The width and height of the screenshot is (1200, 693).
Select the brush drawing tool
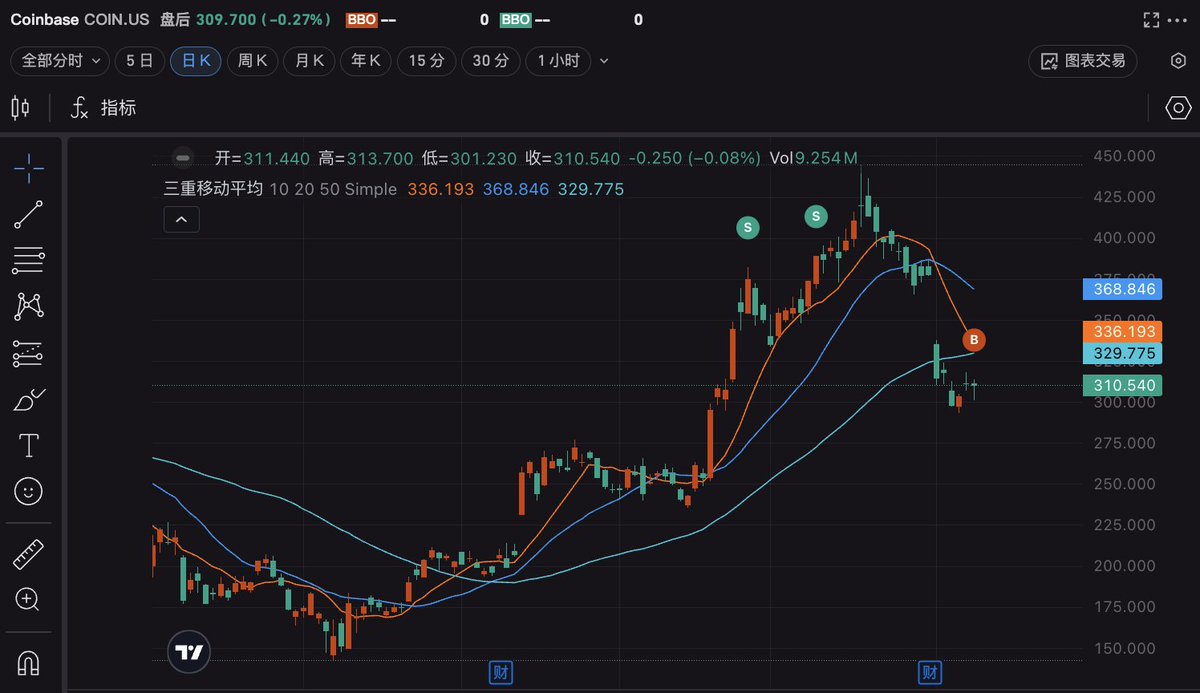coord(29,399)
